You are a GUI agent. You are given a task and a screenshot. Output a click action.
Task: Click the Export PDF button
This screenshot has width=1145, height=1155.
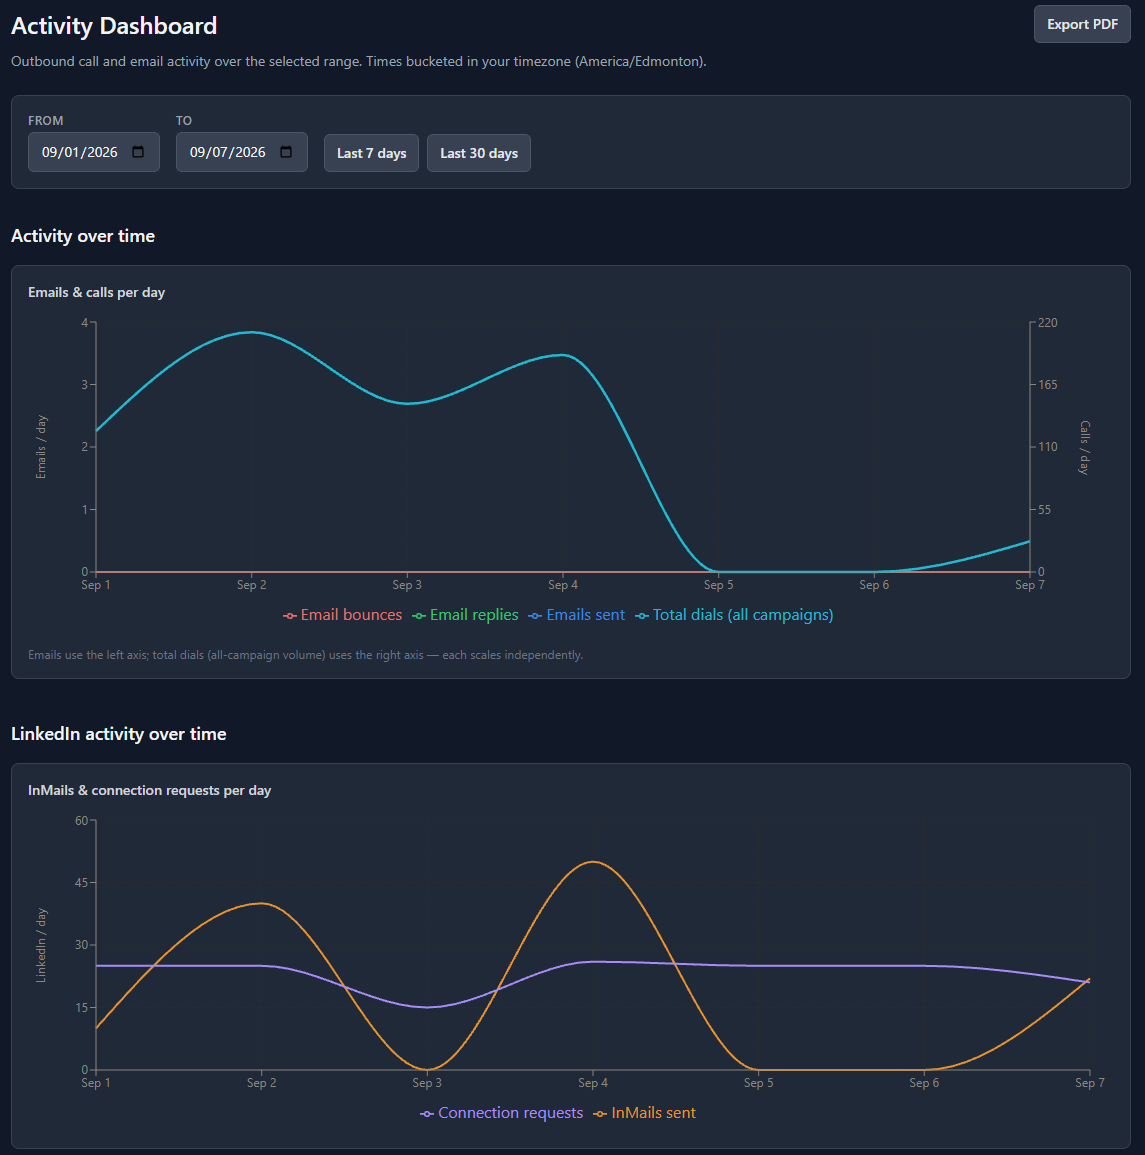pyautogui.click(x=1082, y=24)
